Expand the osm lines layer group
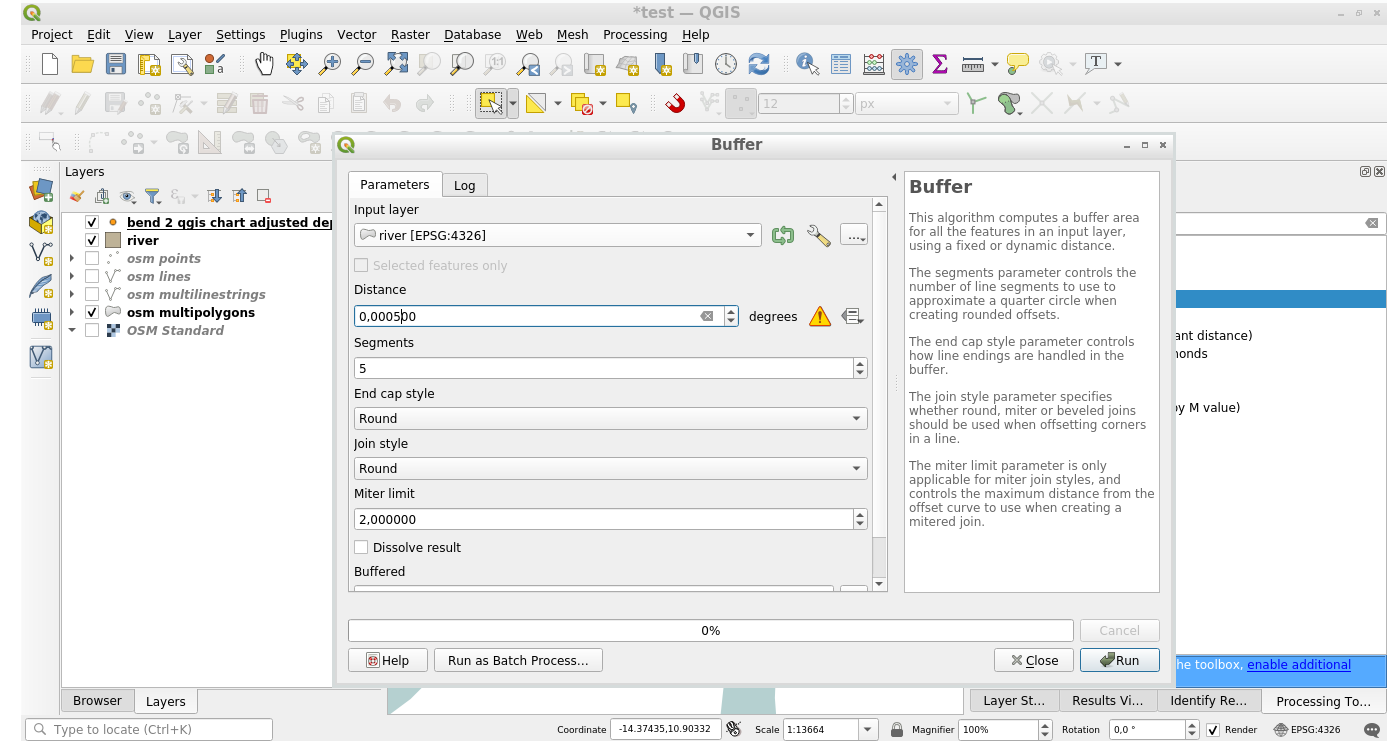This screenshot has height=741, width=1387. [x=72, y=276]
